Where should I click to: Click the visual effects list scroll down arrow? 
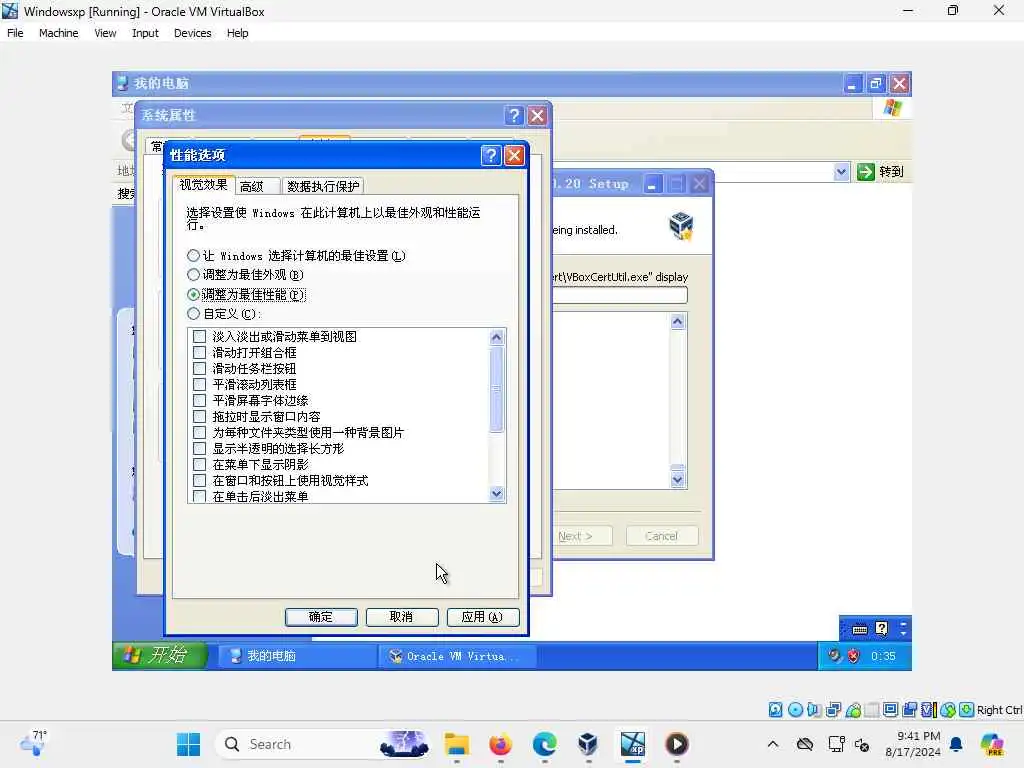click(x=496, y=494)
